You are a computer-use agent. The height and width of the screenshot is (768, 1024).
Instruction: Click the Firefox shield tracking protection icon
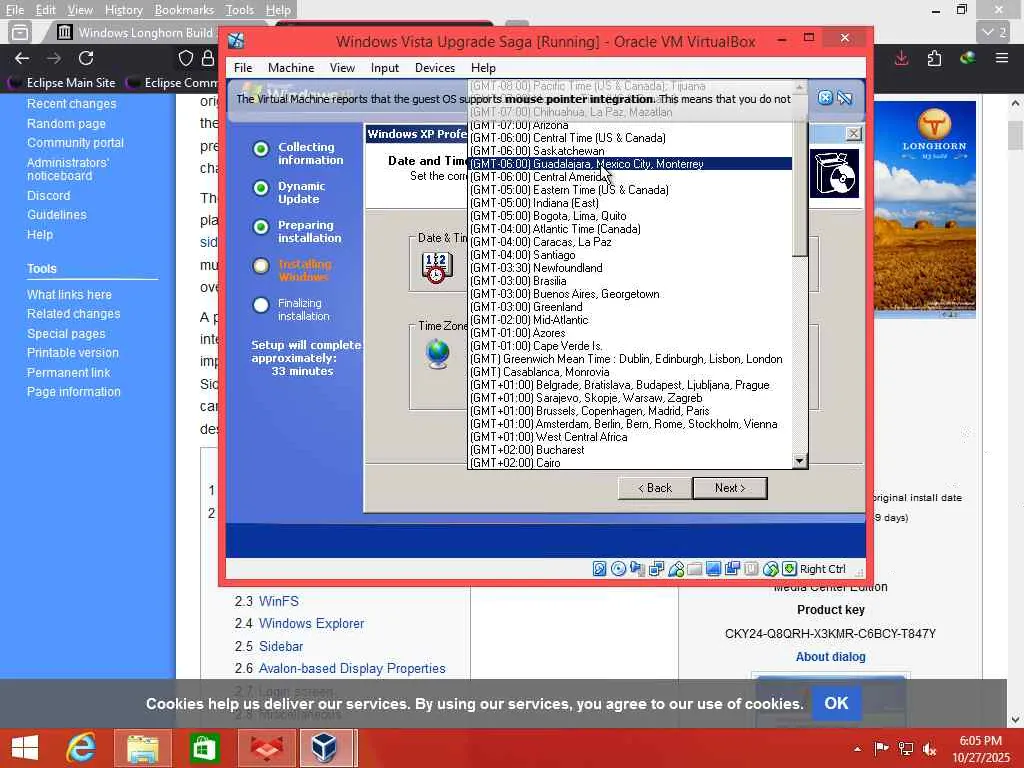186,58
